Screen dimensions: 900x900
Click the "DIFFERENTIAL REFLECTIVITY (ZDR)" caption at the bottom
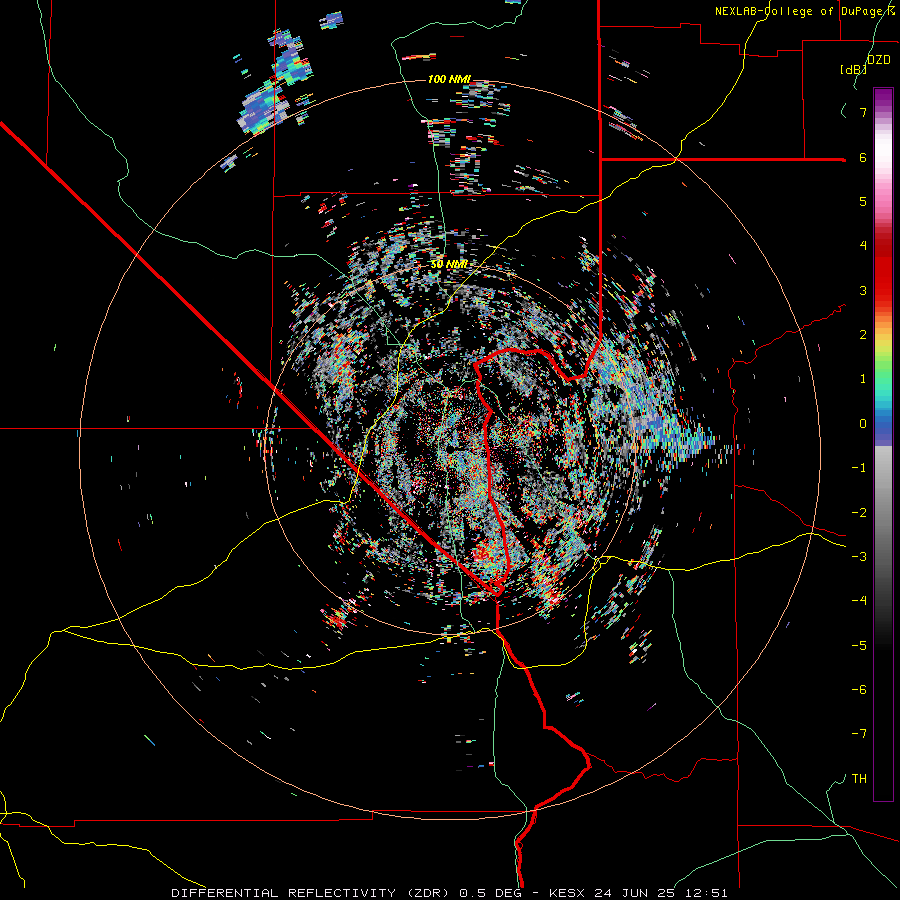pos(312,893)
